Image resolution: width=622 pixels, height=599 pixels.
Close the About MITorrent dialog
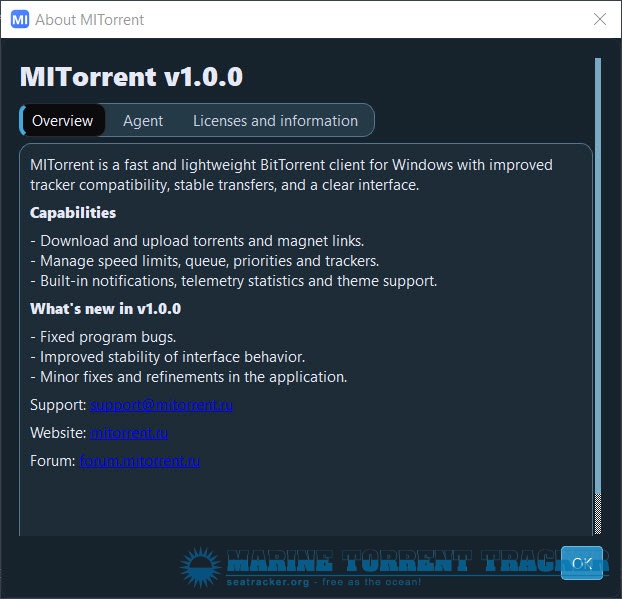(x=599, y=19)
